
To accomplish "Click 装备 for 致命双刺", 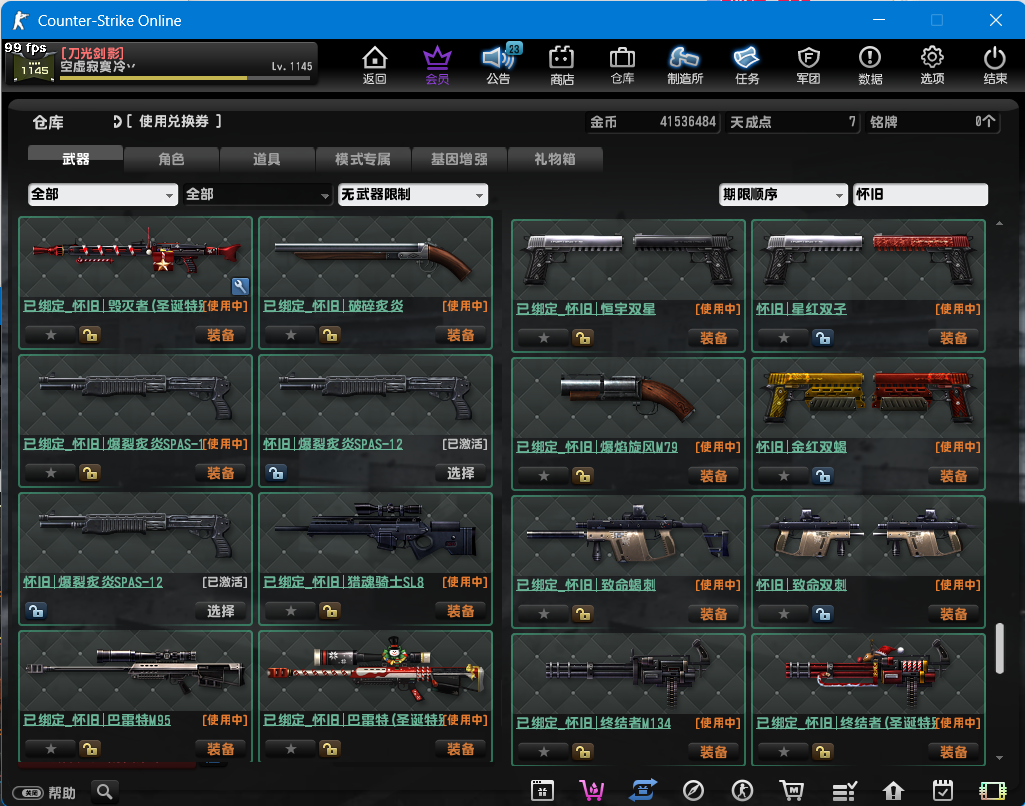I will click(x=954, y=614).
